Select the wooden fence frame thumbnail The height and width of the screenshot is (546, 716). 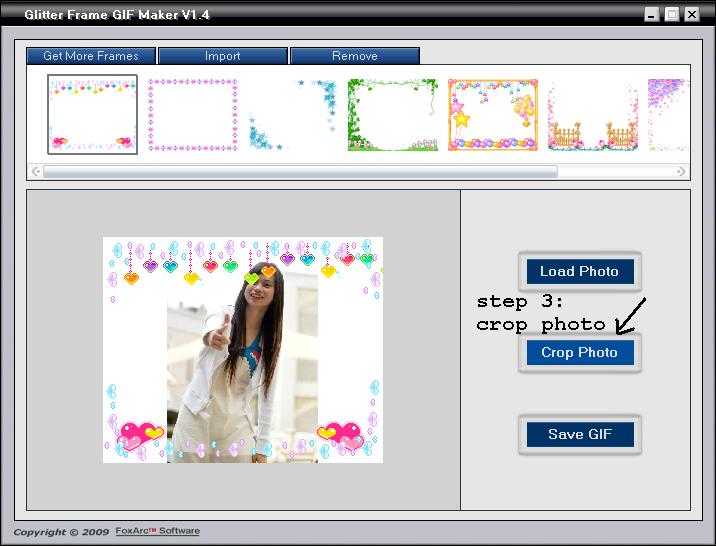pos(592,114)
